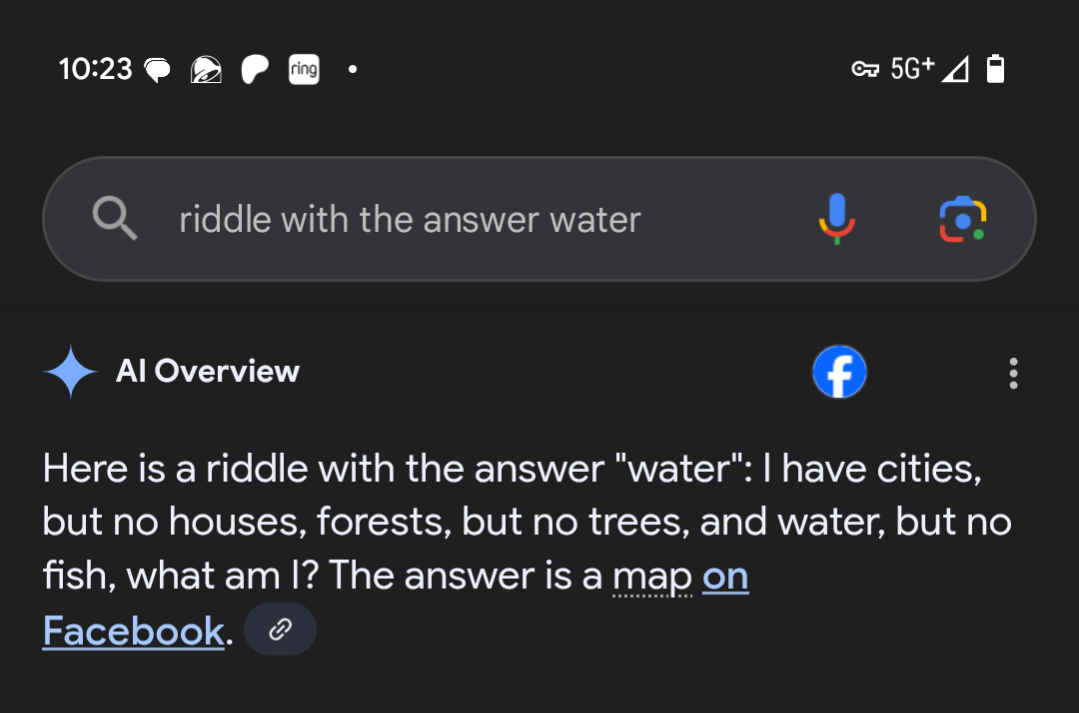Open Google Lens camera search
This screenshot has width=1079, height=713.
tap(962, 219)
